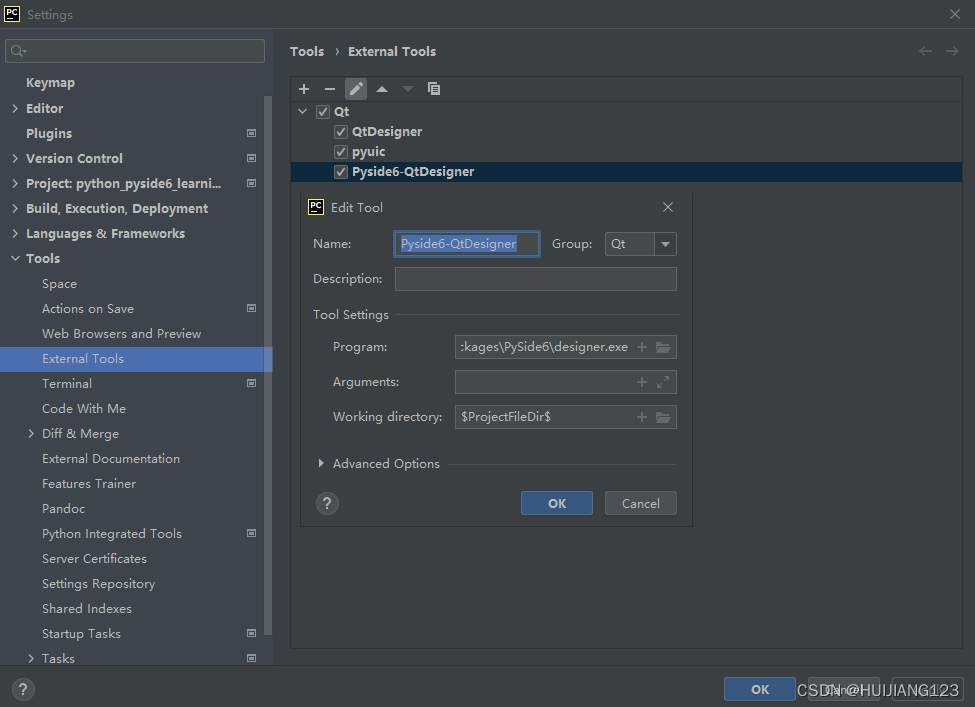The width and height of the screenshot is (975, 707).
Task: Expand Build, Execution, Deployment section
Action: point(15,208)
